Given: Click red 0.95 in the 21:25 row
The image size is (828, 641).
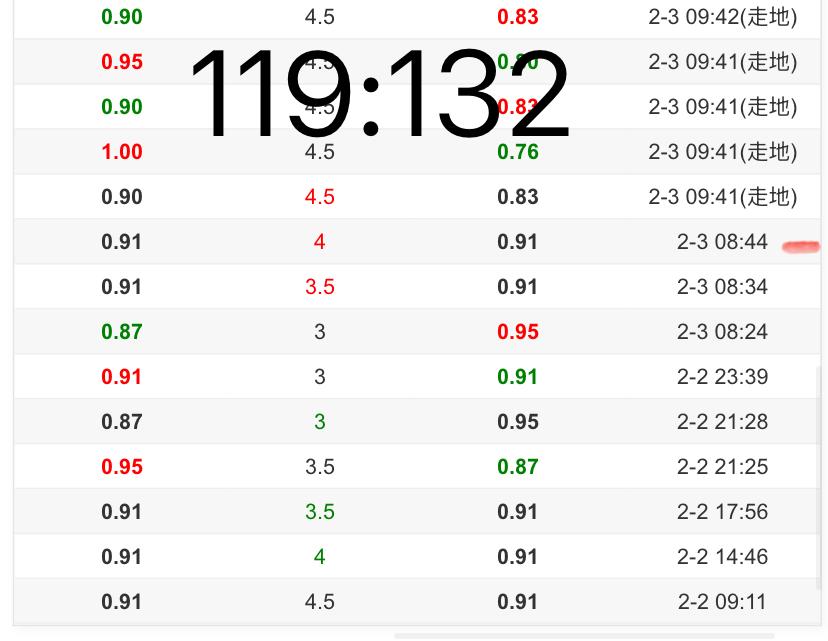Looking at the screenshot, I should (x=121, y=467).
